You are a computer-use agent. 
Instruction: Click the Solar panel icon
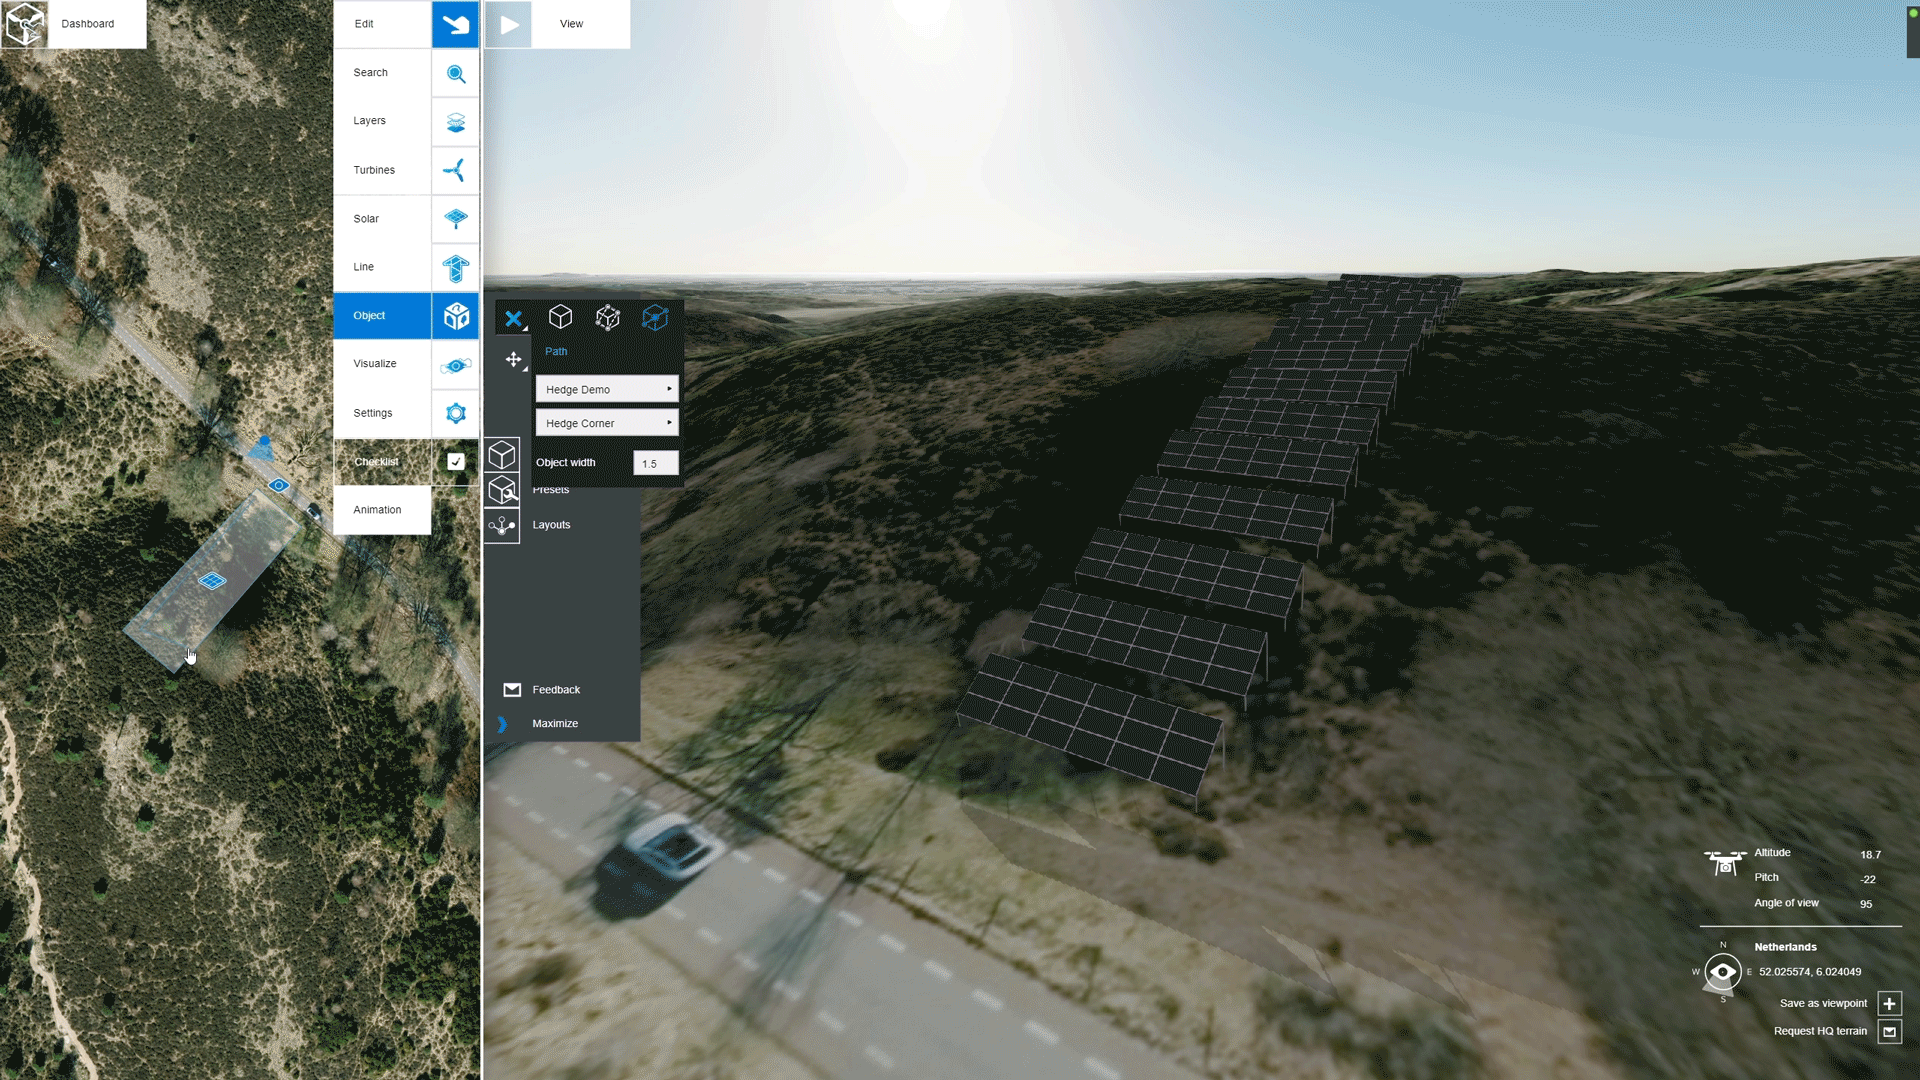(x=455, y=219)
